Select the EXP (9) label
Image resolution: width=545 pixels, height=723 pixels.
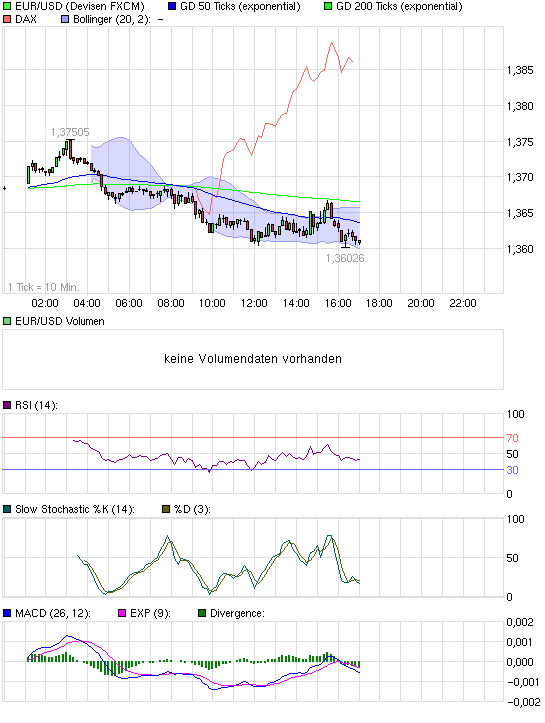pyautogui.click(x=150, y=613)
